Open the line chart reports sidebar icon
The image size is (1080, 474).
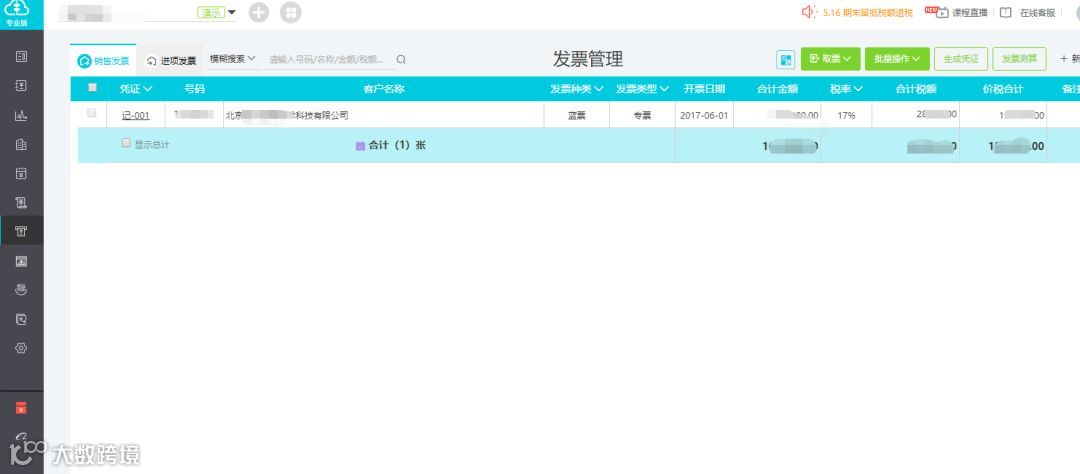[x=21, y=116]
